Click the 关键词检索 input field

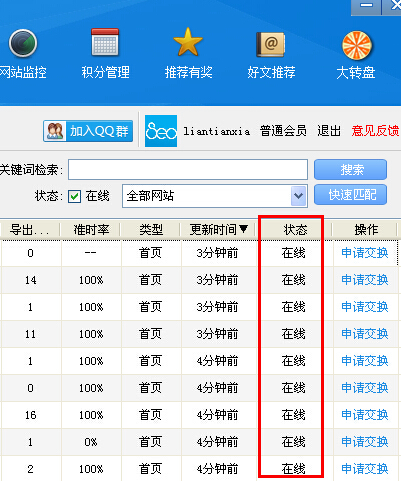pyautogui.click(x=188, y=170)
